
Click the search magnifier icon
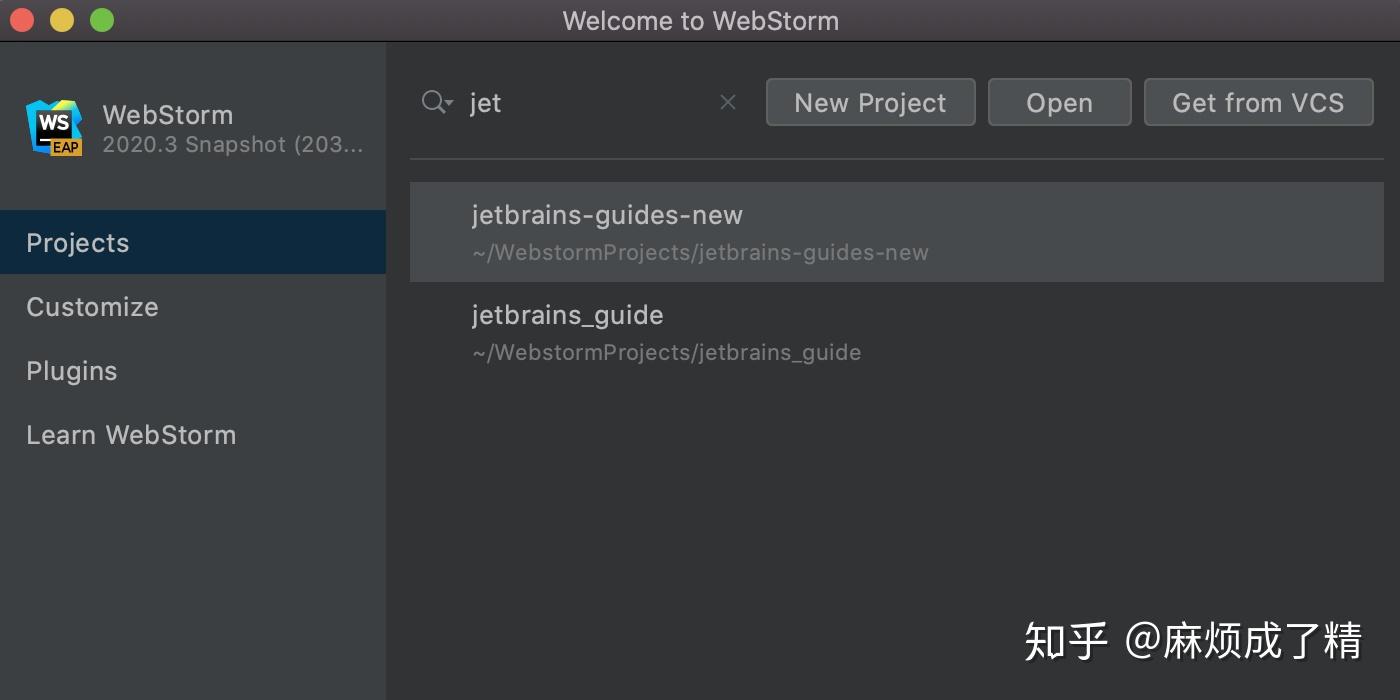coord(432,102)
